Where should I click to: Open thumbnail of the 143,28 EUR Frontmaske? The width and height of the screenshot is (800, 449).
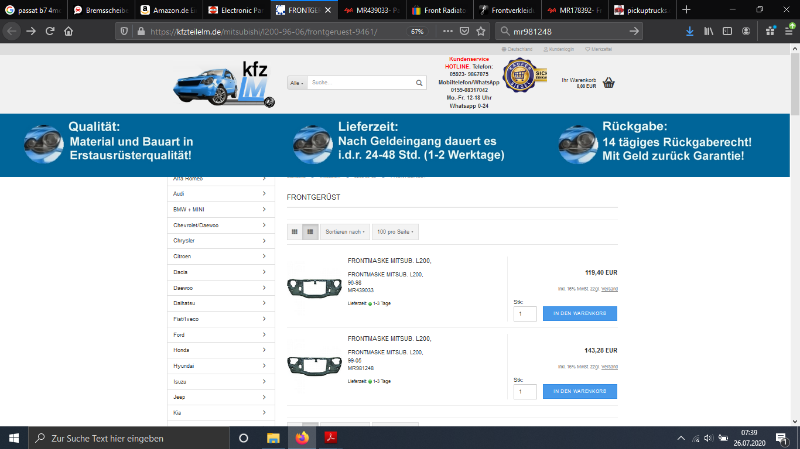point(314,366)
